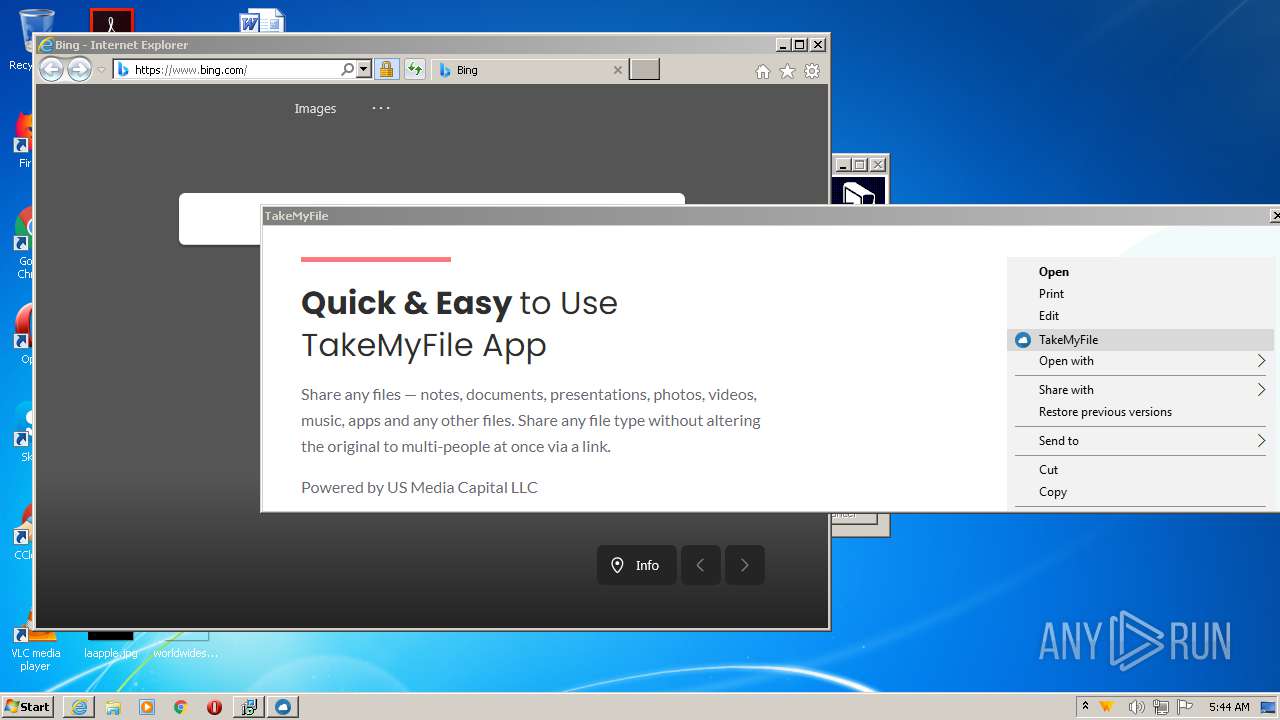Image resolution: width=1280 pixels, height=720 pixels.
Task: Open Favorites star in Internet Explorer
Action: pos(787,71)
